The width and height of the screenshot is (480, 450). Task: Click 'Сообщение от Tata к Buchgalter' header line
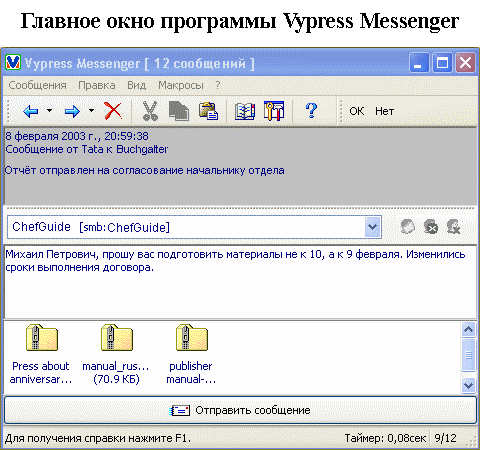click(87, 149)
